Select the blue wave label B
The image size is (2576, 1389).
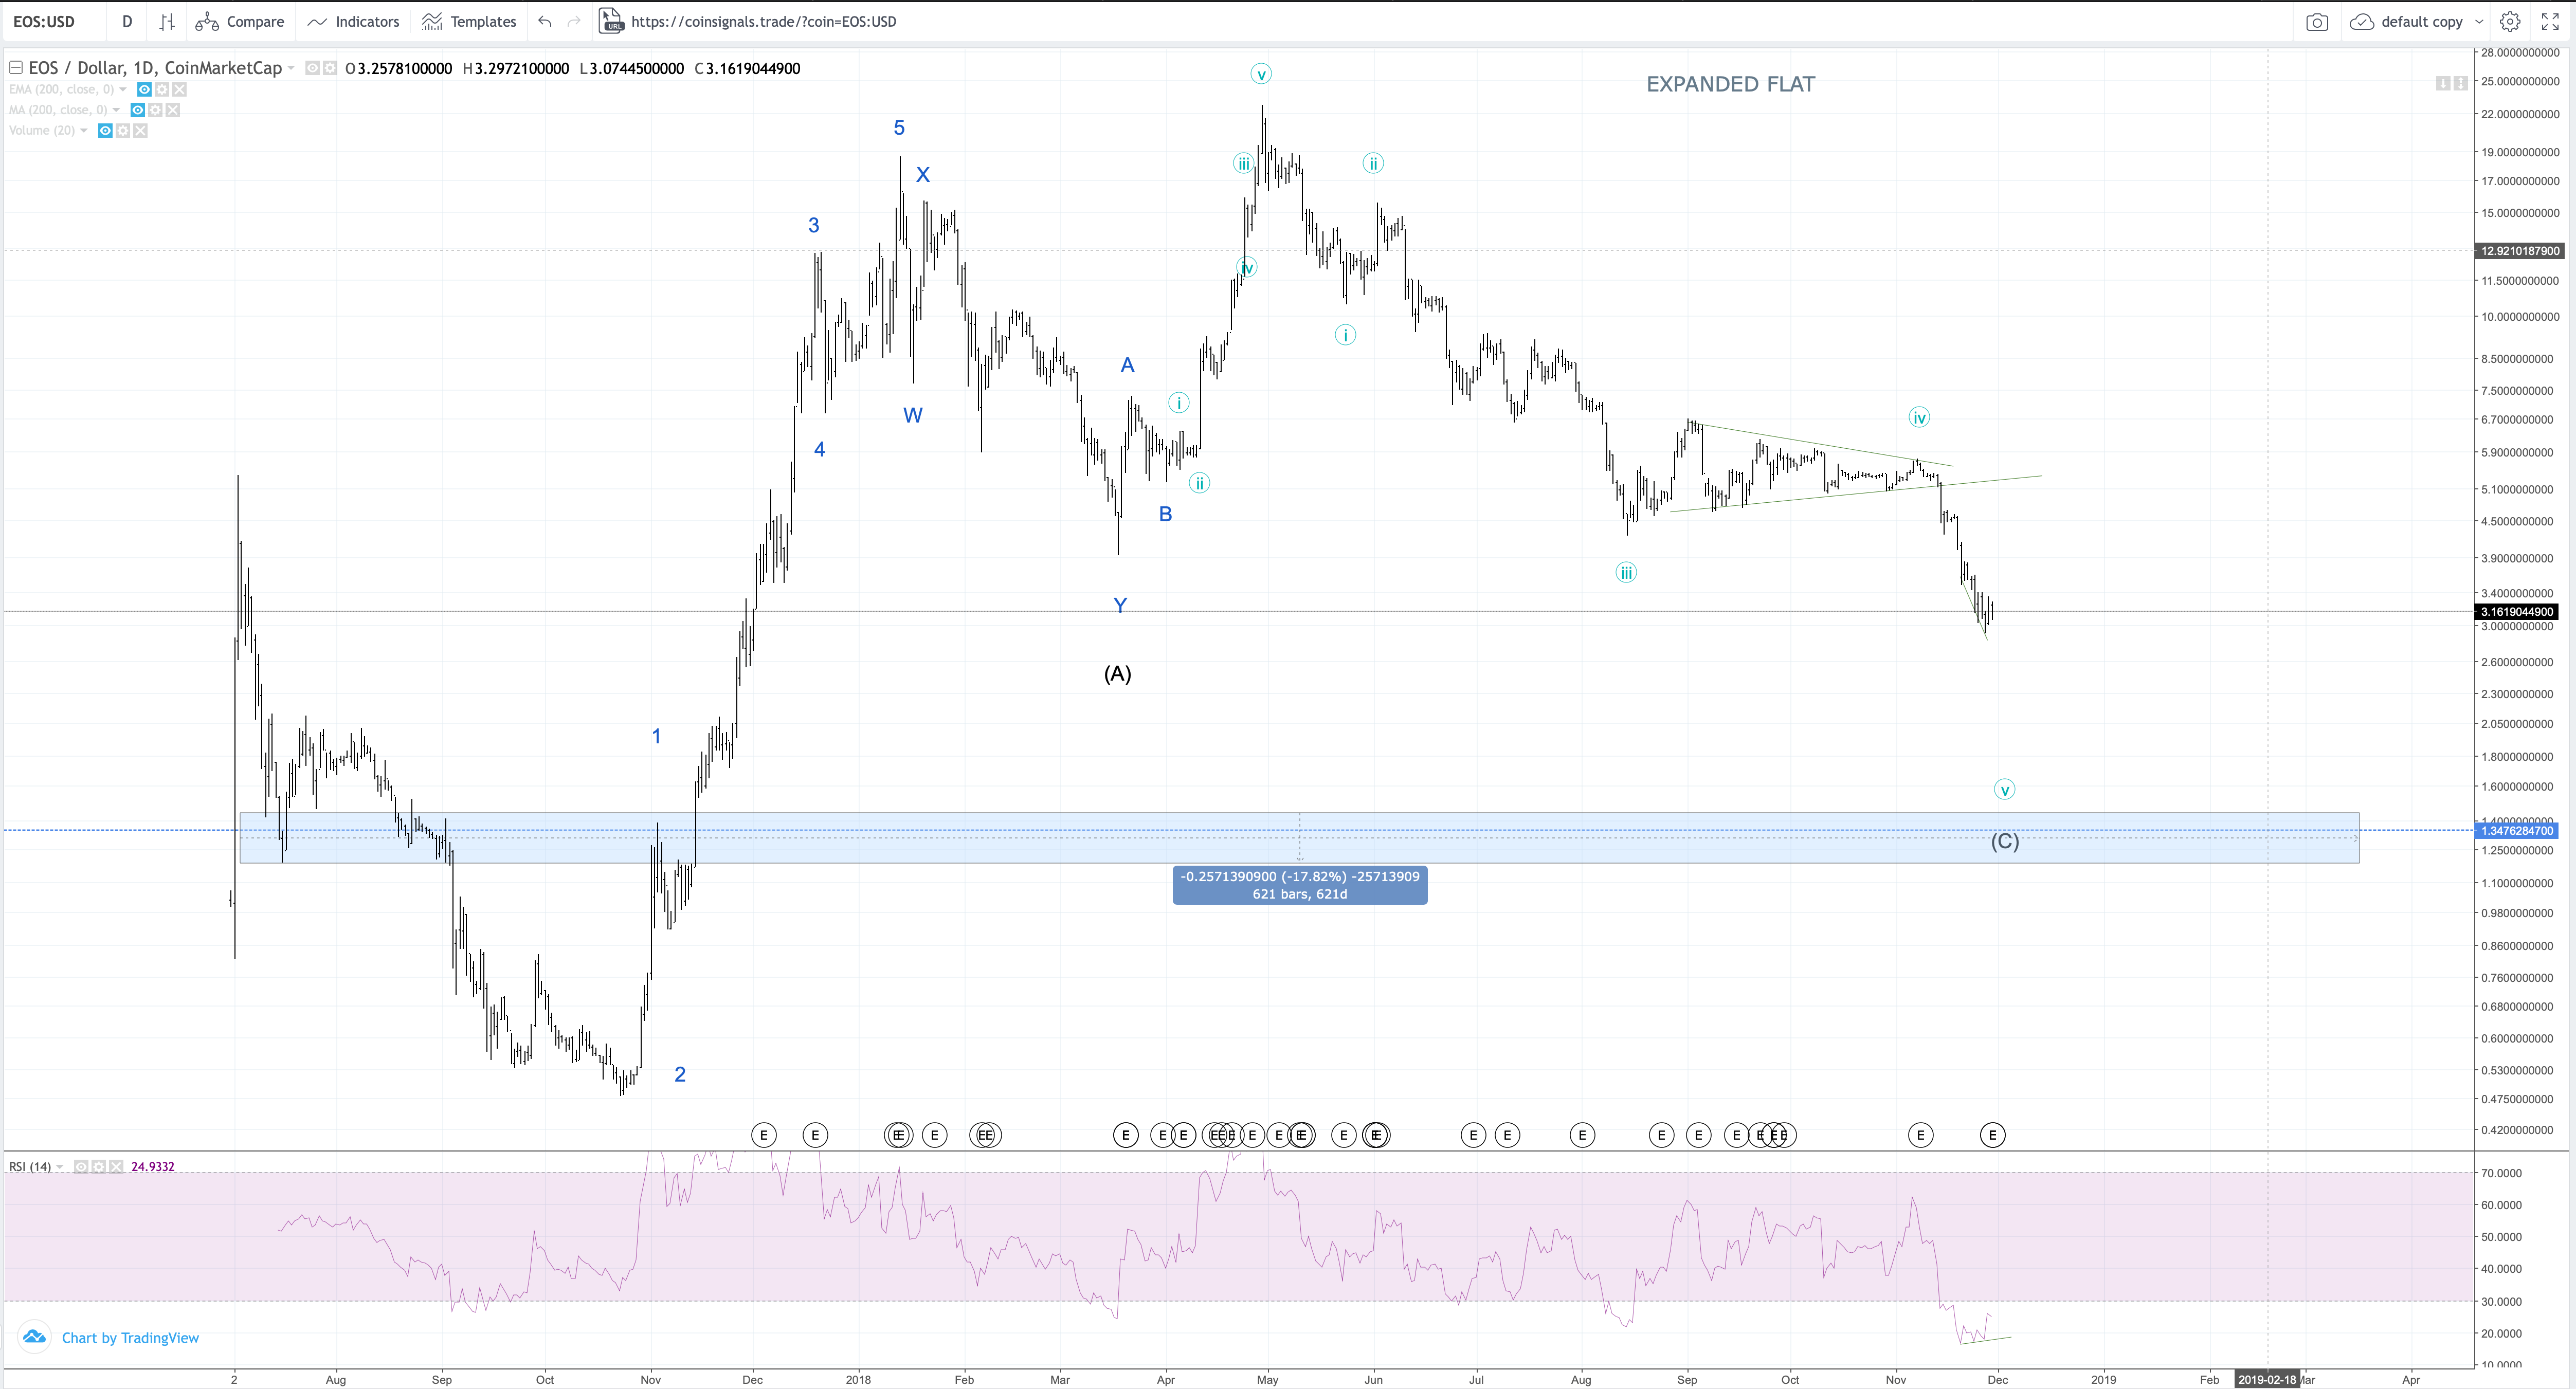(x=1165, y=514)
